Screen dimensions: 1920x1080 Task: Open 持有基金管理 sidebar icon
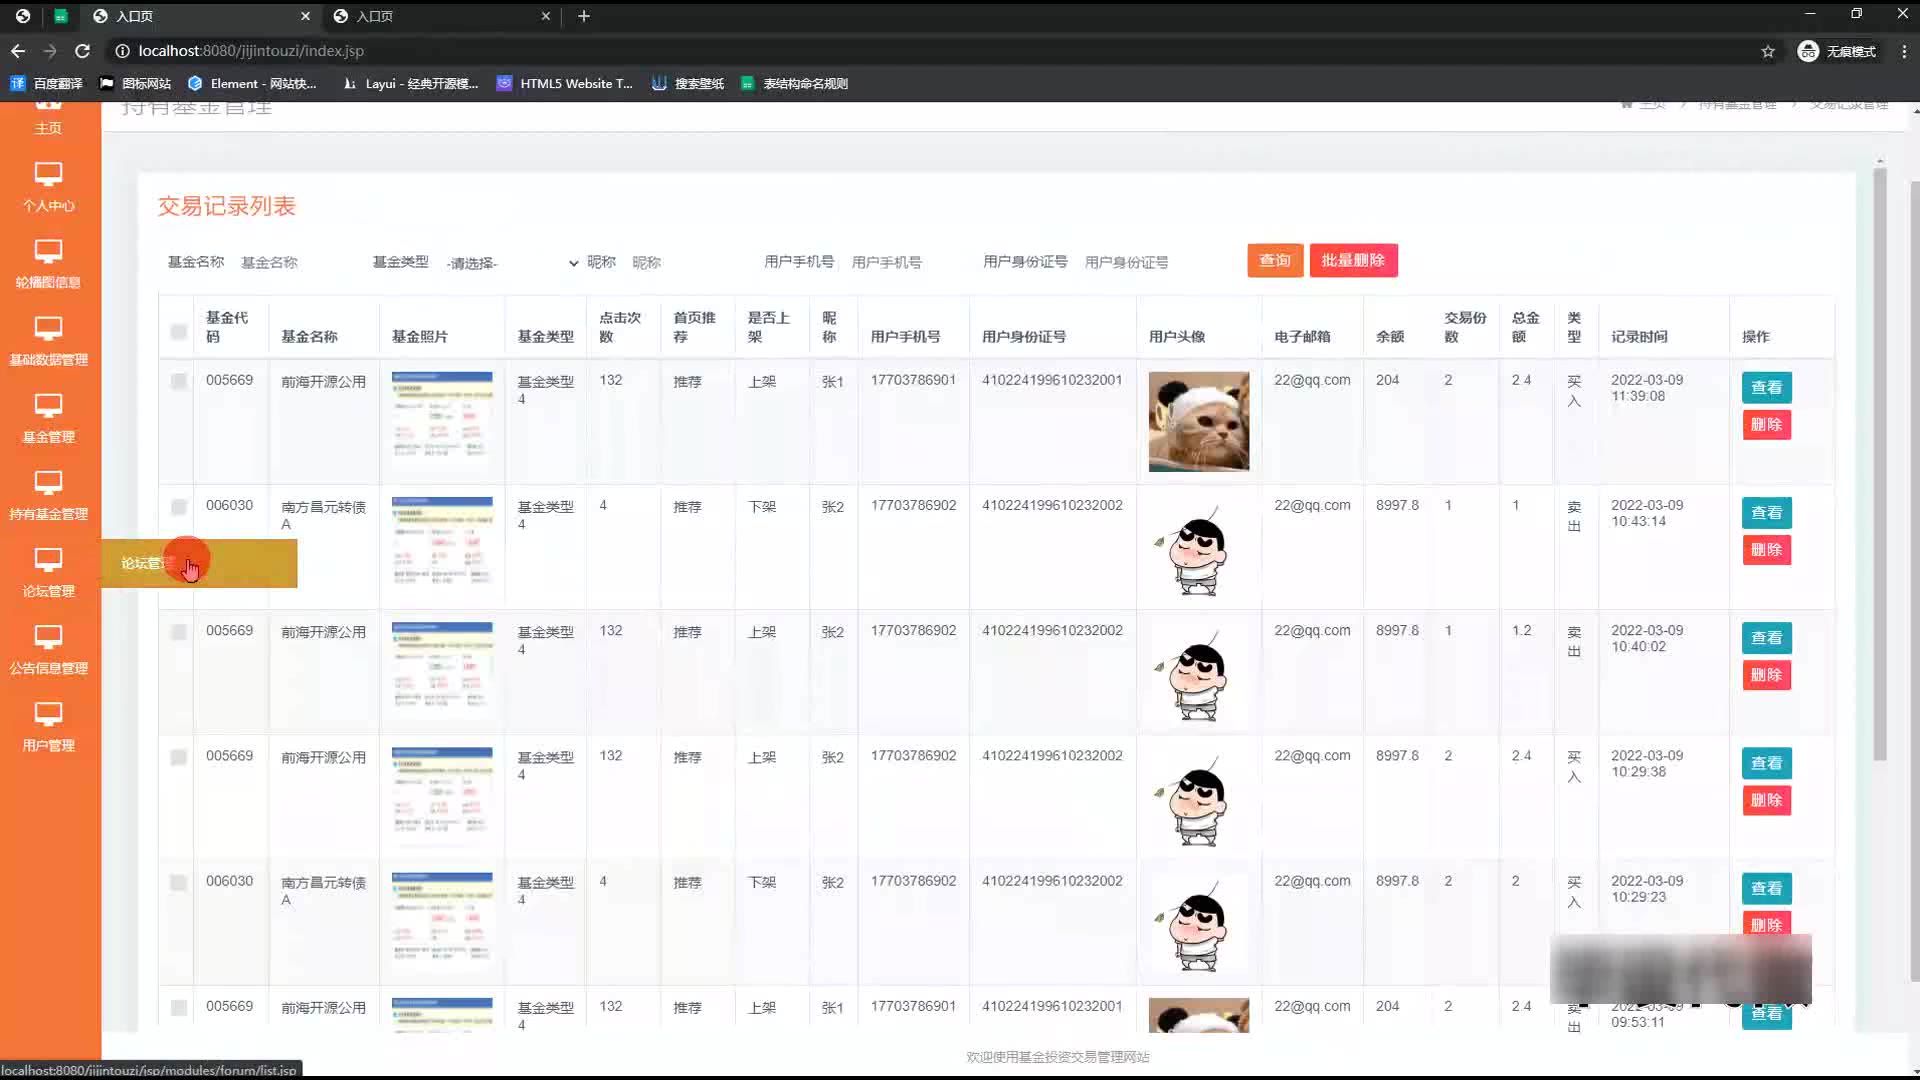(x=48, y=483)
